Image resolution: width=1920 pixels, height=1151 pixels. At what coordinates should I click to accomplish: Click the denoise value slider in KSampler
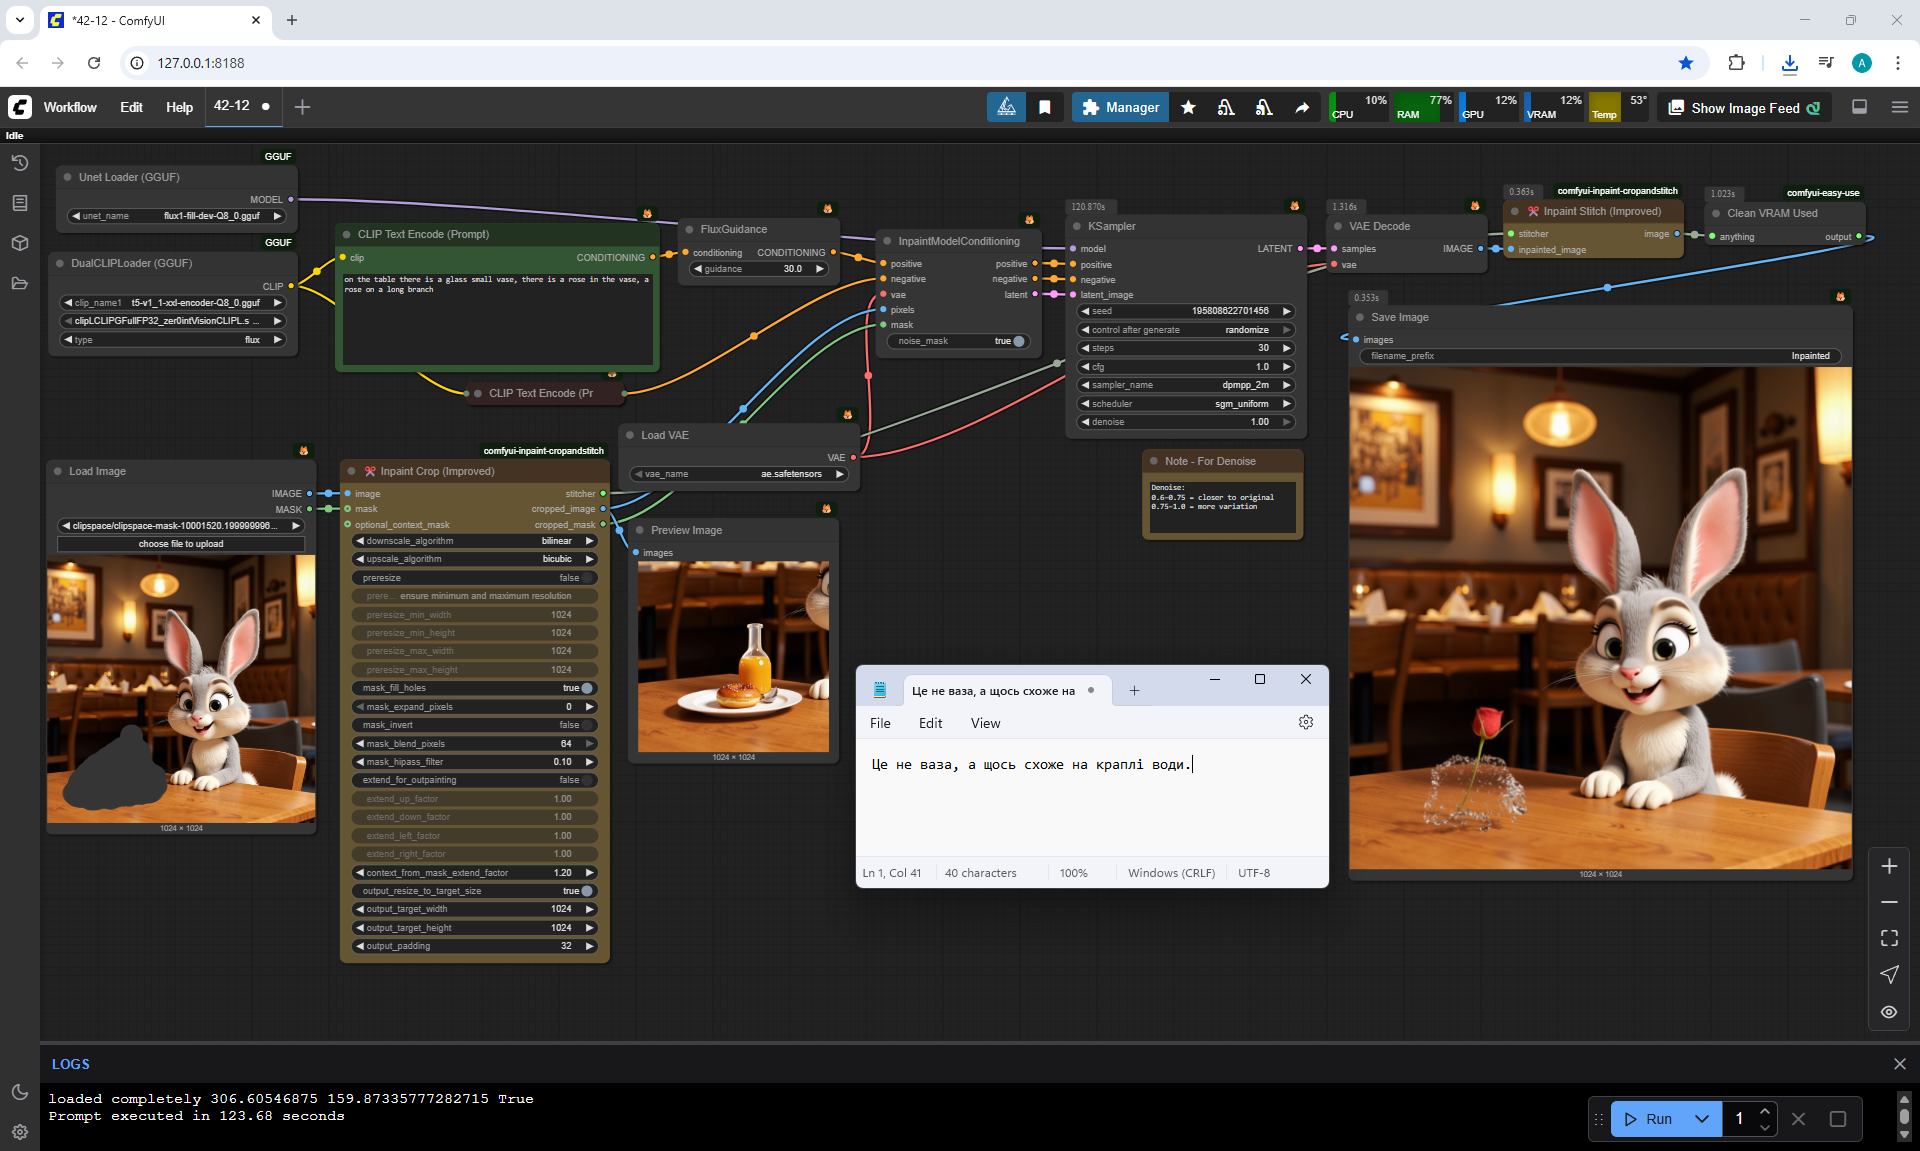click(x=1186, y=422)
